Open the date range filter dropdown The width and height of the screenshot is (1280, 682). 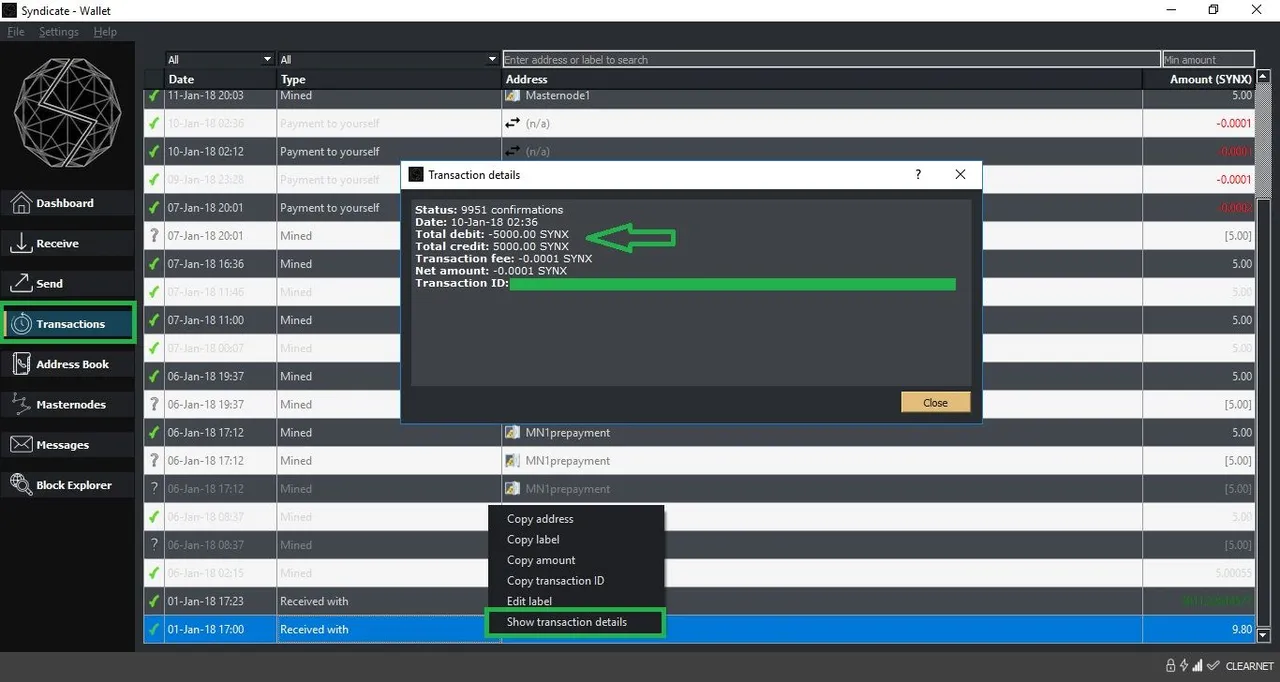click(220, 60)
